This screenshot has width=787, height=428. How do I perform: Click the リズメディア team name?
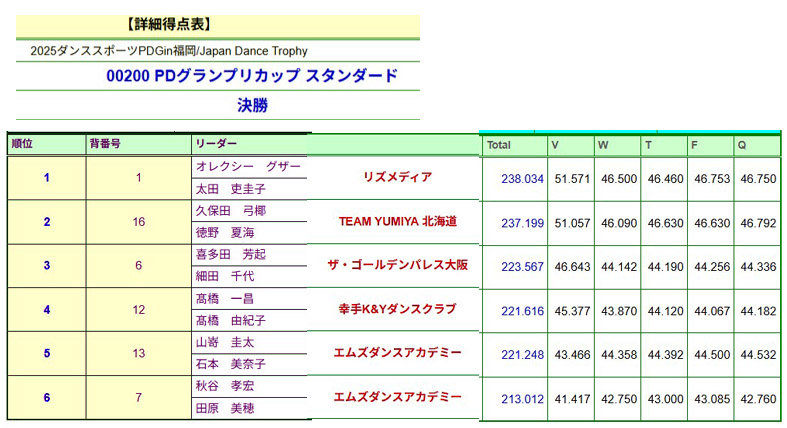(397, 178)
